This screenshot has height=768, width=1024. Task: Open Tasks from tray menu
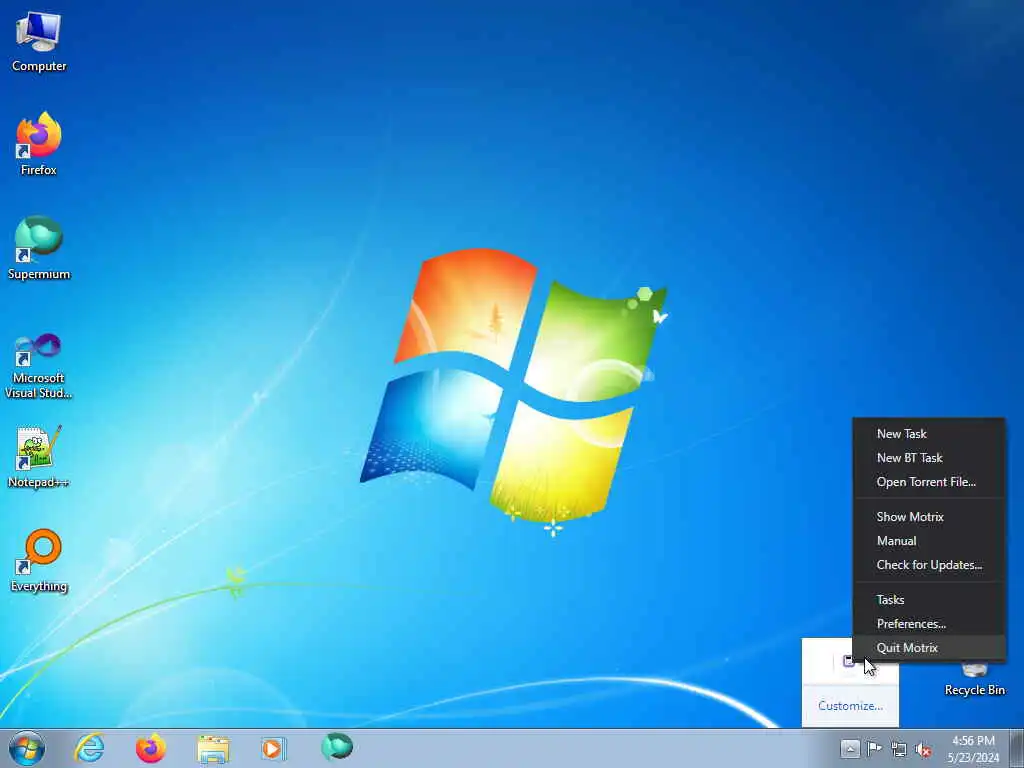coord(928,600)
